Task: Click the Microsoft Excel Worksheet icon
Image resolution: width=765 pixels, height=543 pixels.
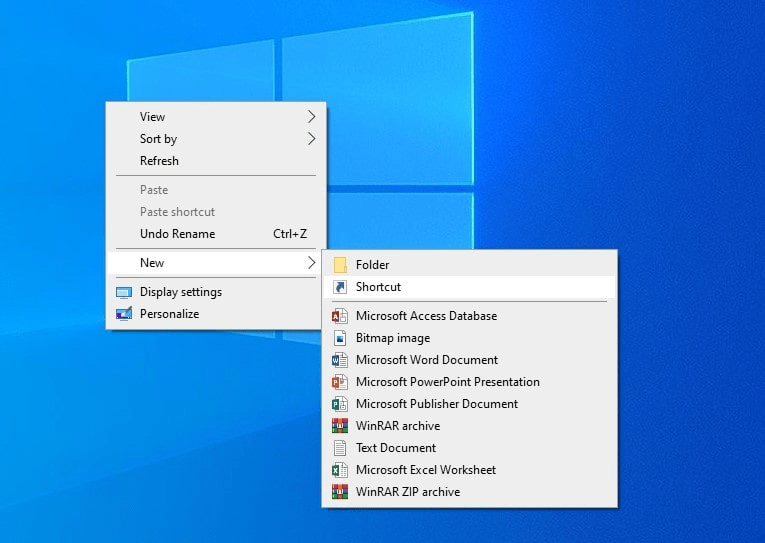Action: [x=340, y=470]
